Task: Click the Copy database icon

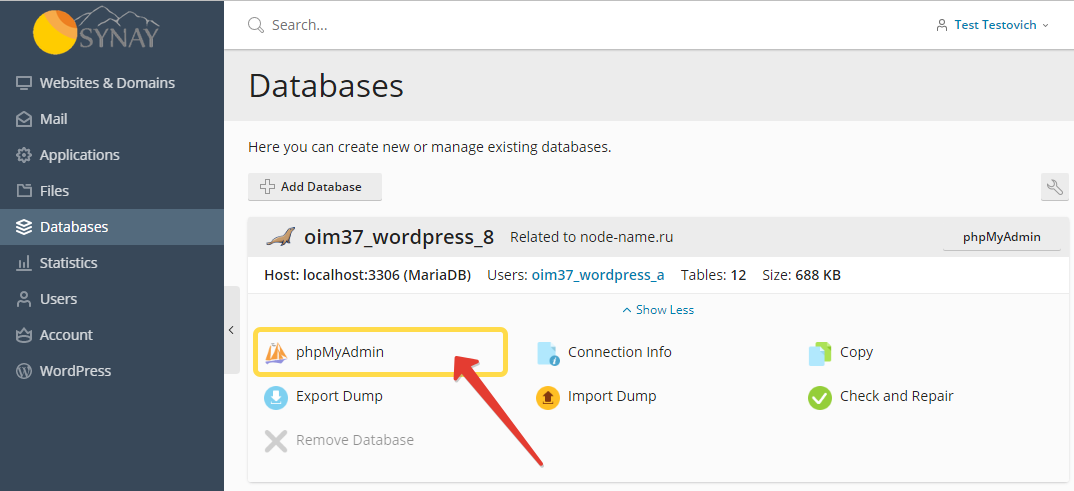Action: (x=819, y=353)
